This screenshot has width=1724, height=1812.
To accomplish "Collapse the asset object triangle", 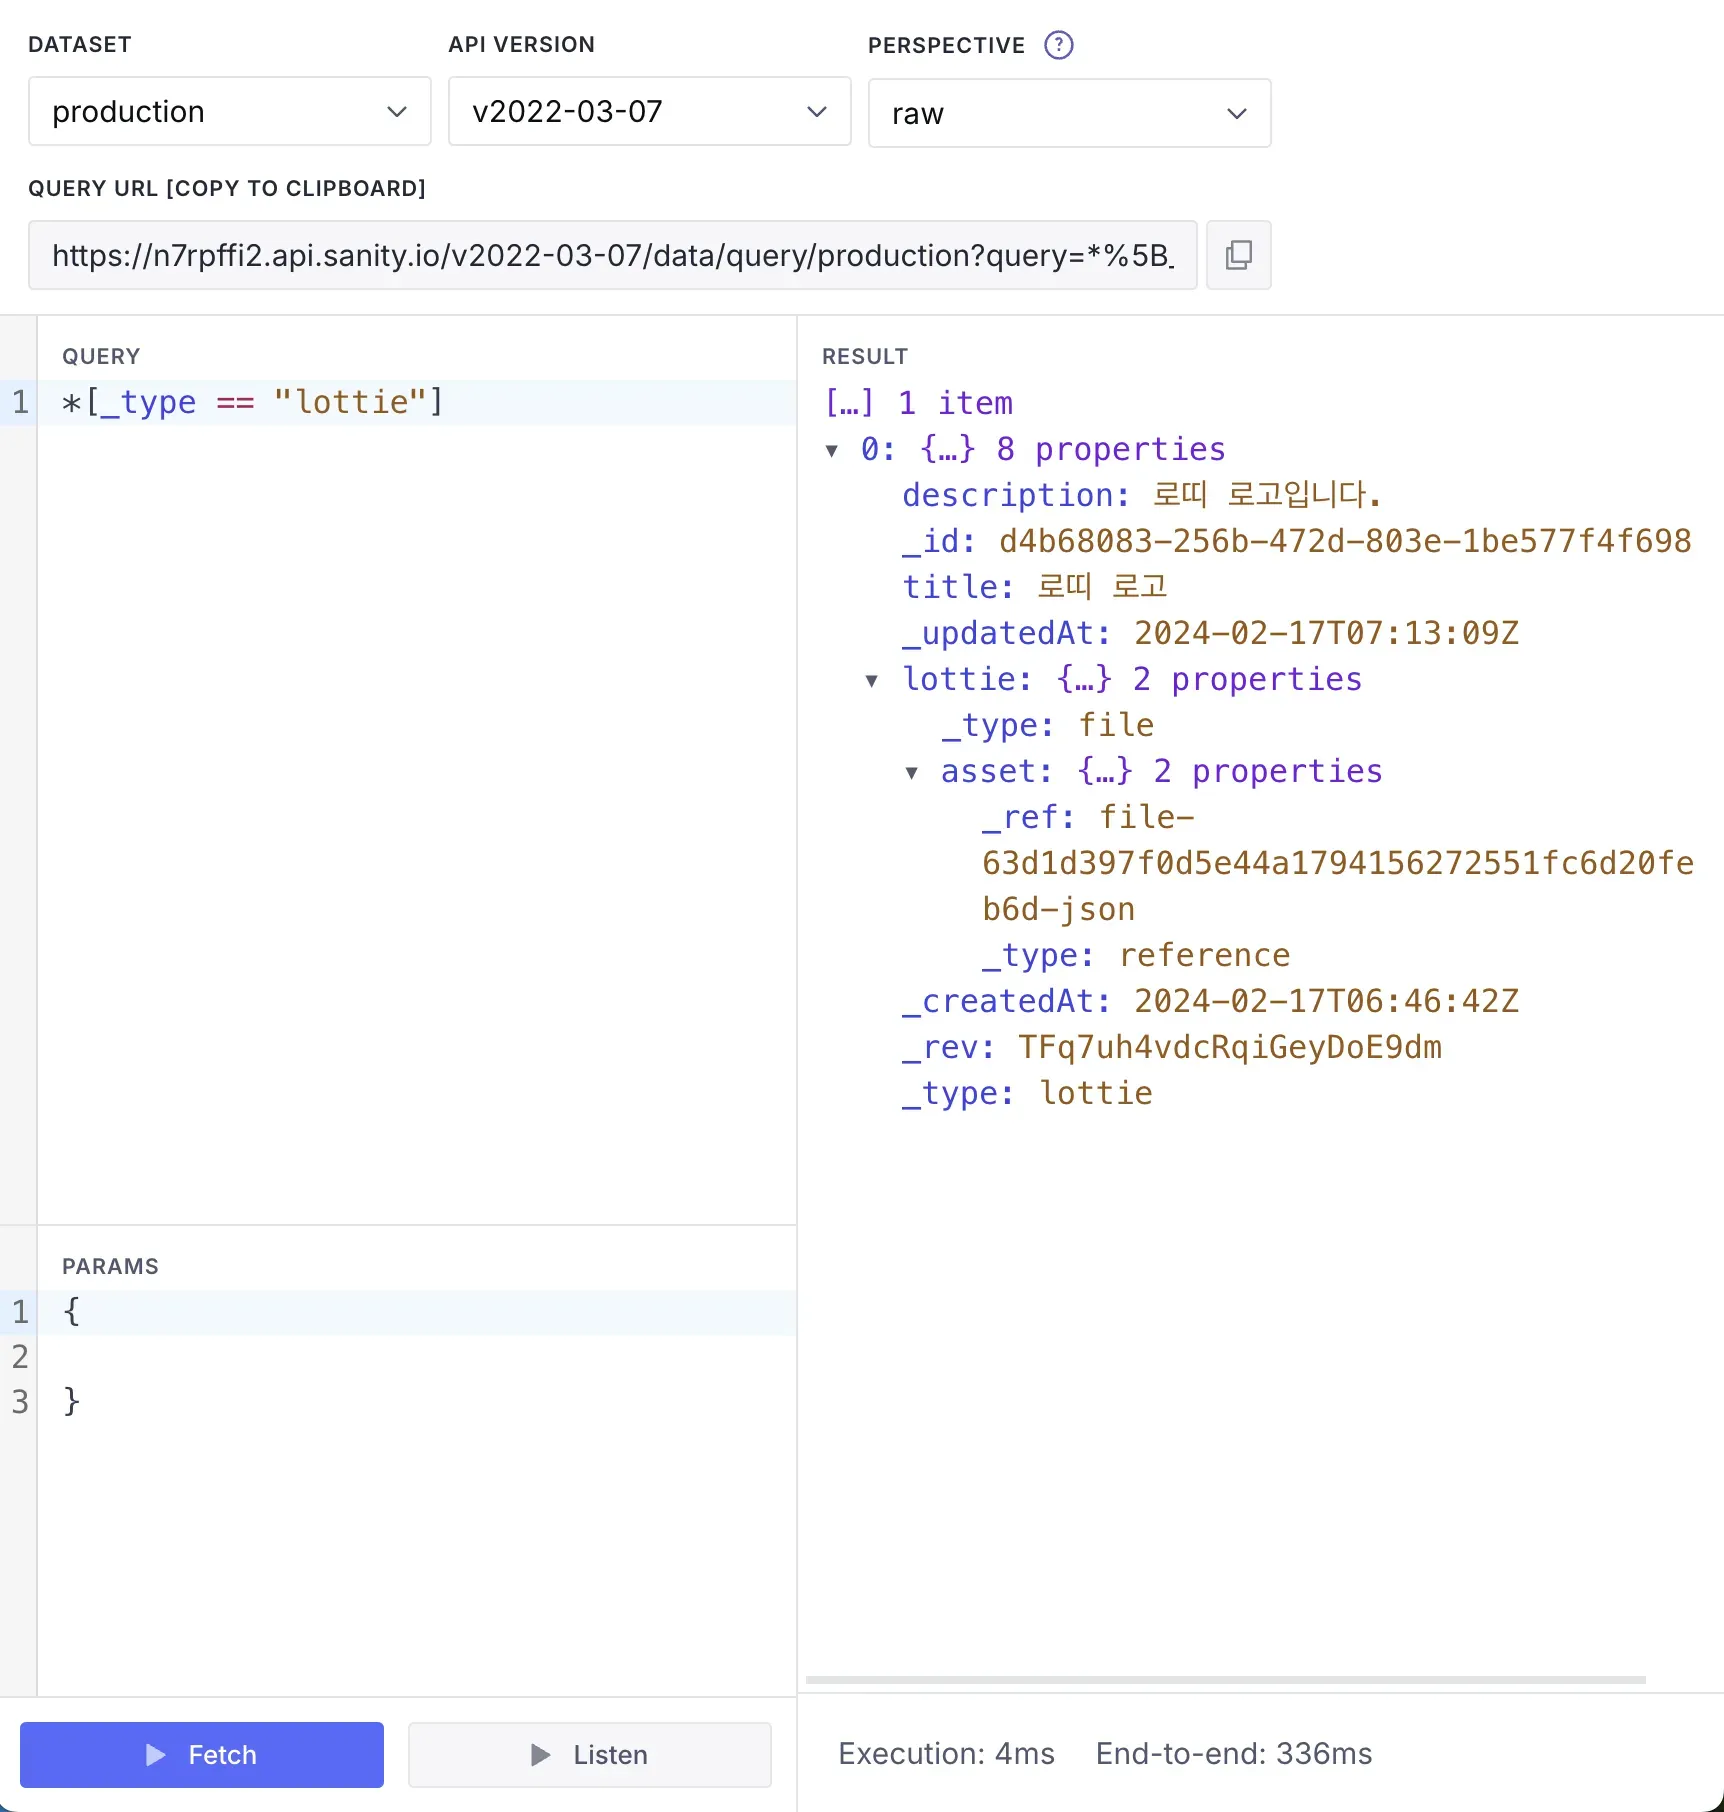I will (912, 773).
